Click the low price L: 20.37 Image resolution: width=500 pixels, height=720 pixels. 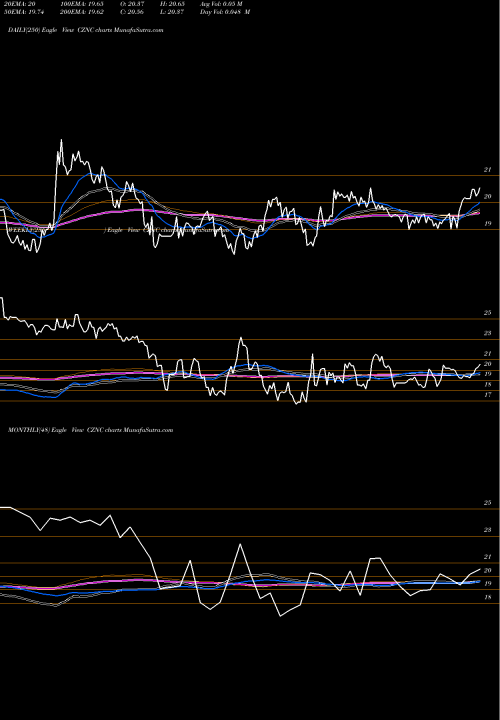[172, 12]
